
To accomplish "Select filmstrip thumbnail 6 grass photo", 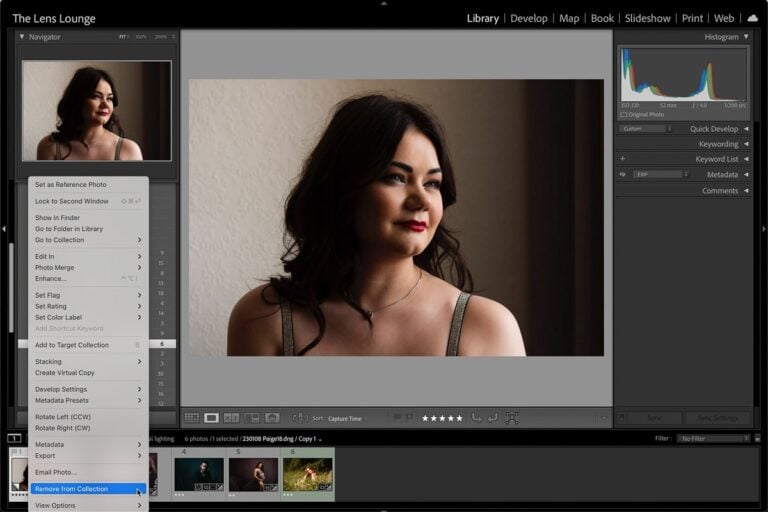I will [x=308, y=474].
